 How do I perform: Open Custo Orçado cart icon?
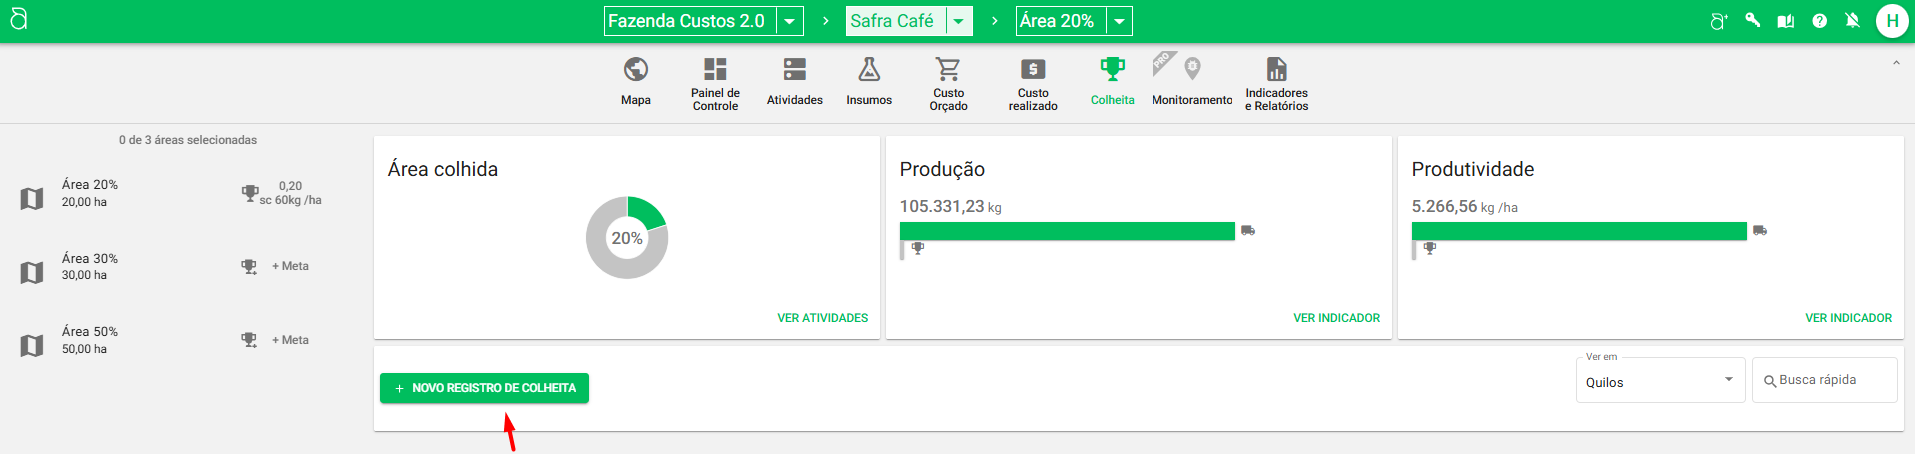pos(948,70)
